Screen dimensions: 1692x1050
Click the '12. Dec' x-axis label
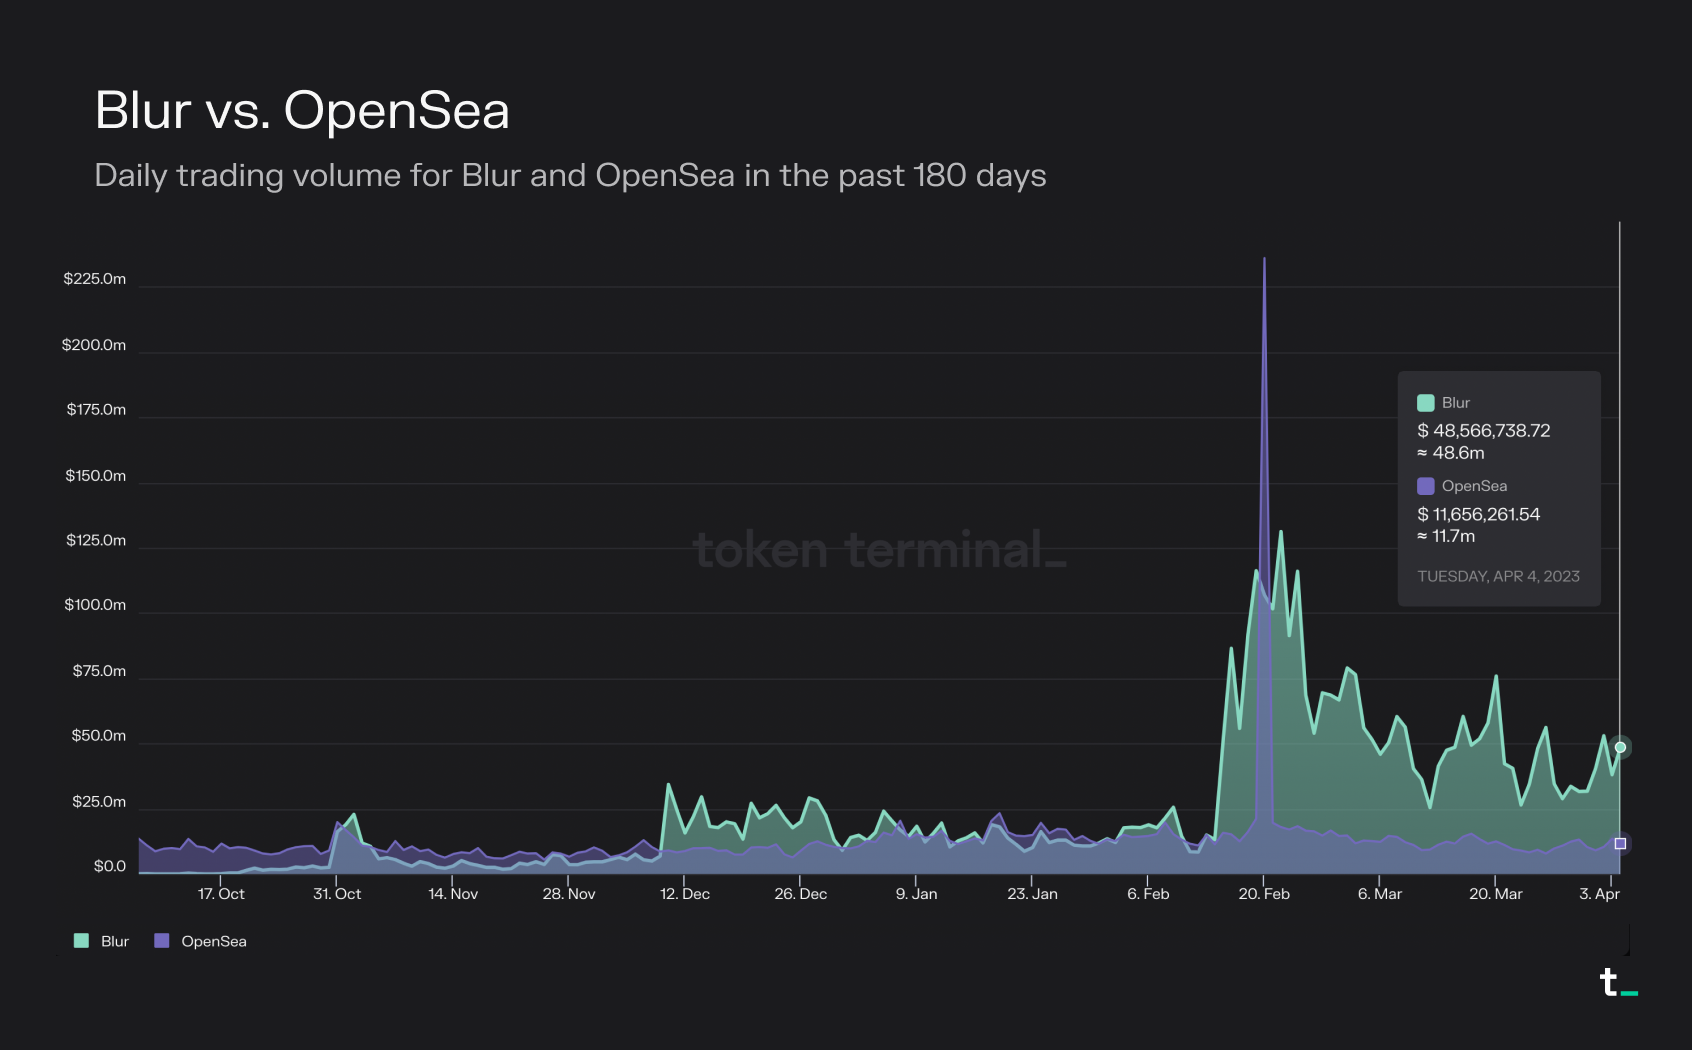pyautogui.click(x=685, y=894)
